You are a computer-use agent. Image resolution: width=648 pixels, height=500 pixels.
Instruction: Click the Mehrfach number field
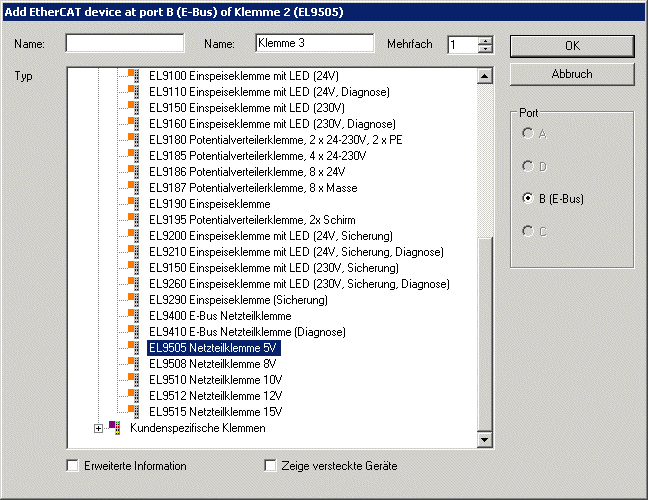pos(463,45)
